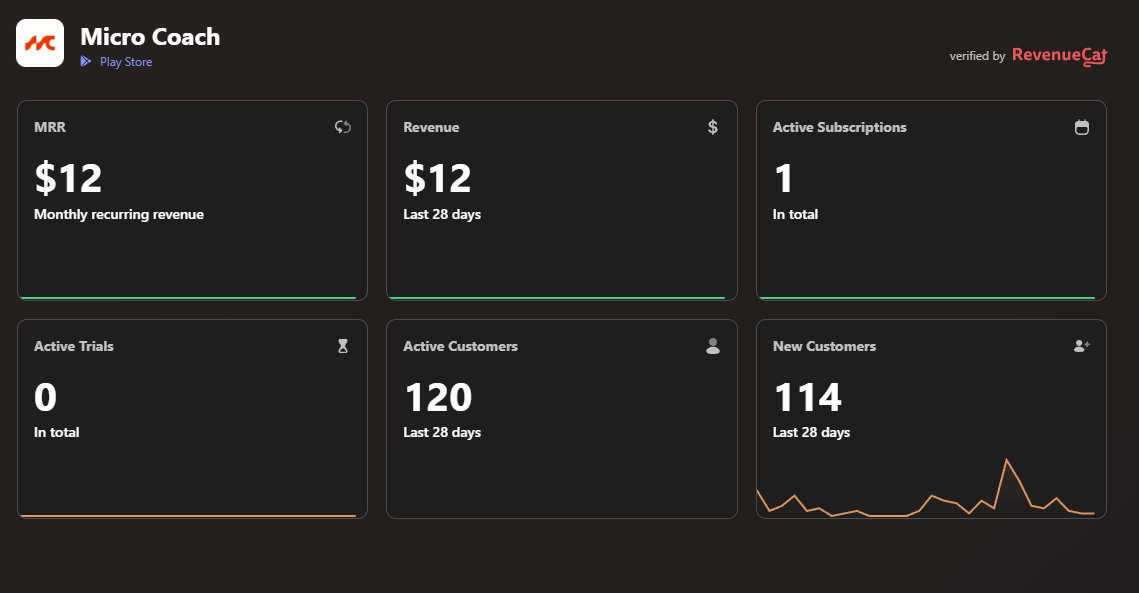Screen dimensions: 1139x593
Task: Click Last 28 days under Active Customers
Action: pyautogui.click(x=442, y=432)
